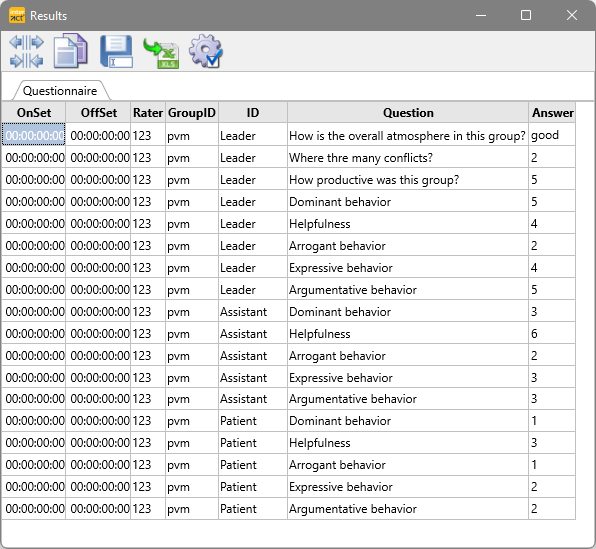Click 'pvm' GroupID in productive group row
596x549 pixels.
(x=192, y=179)
